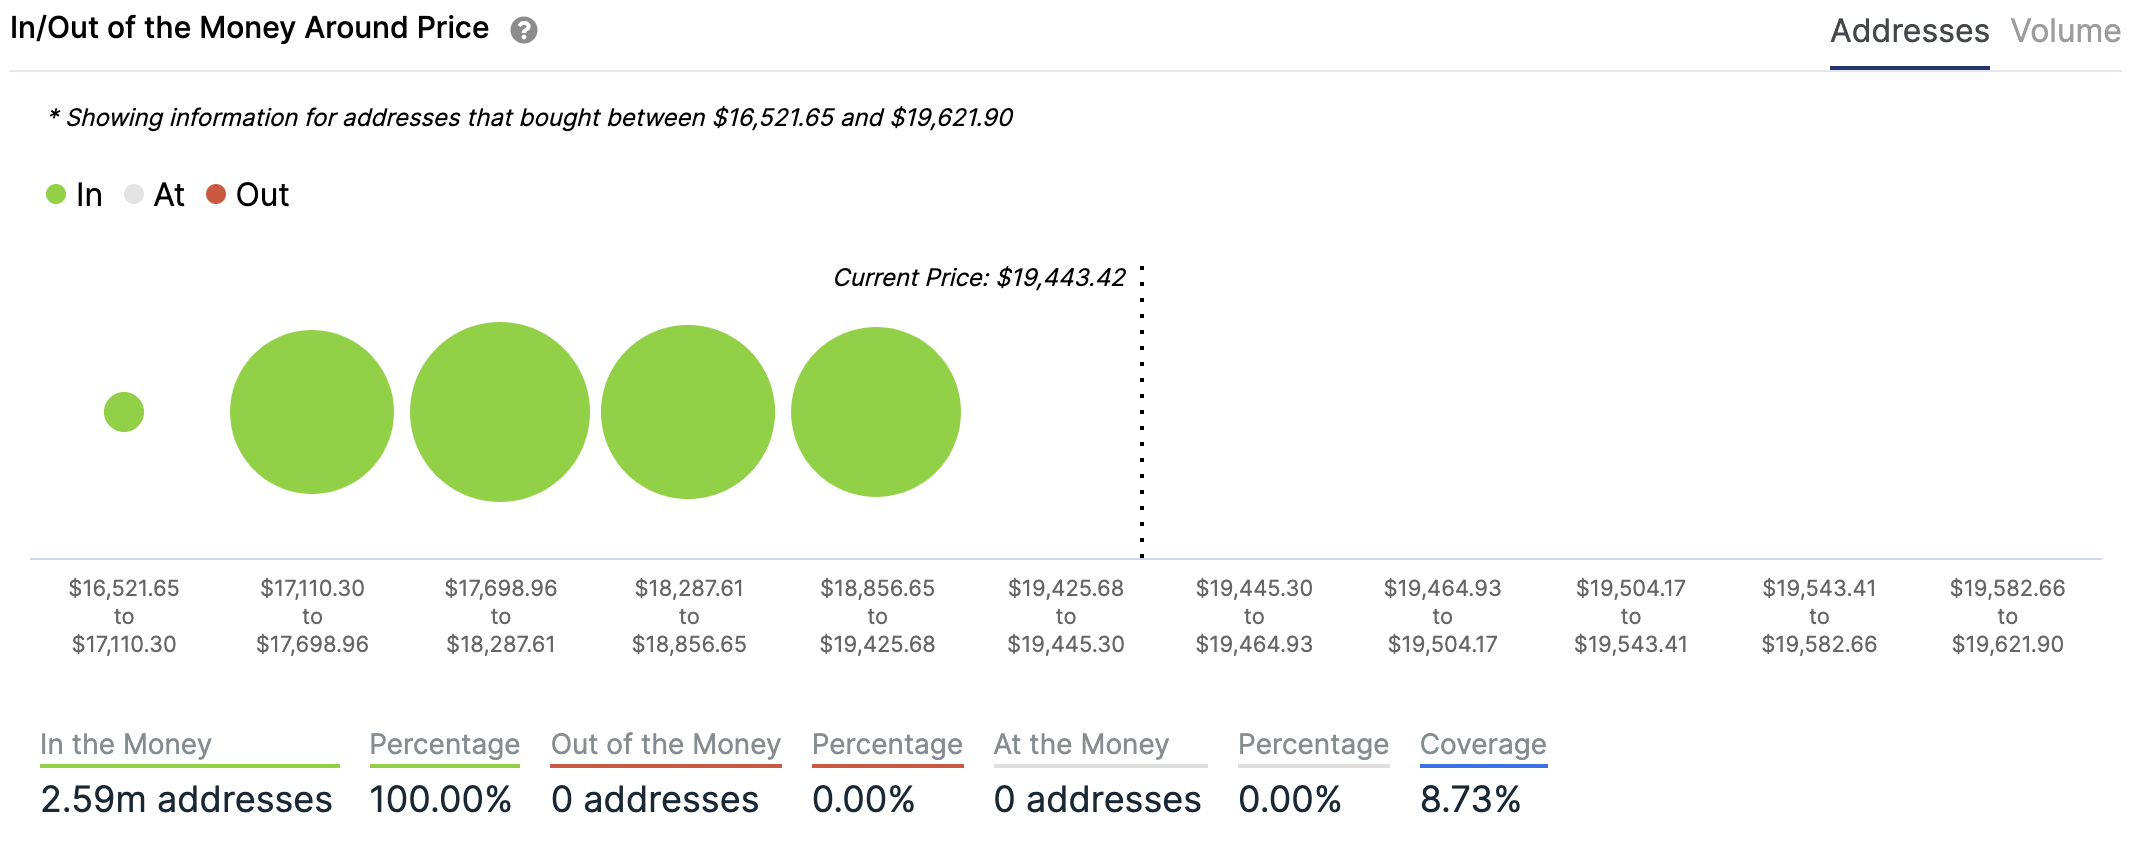The image size is (2138, 852).
Task: Toggle the green In legend item
Action: (75, 194)
